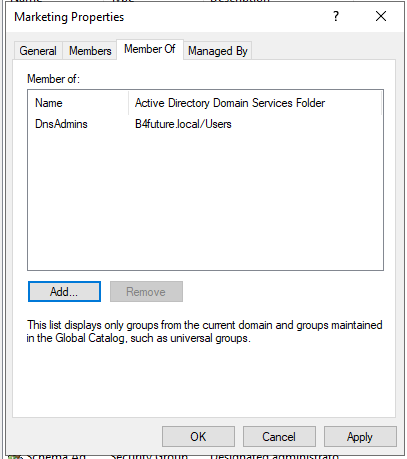Cancel the Marketing Properties dialog
Image resolution: width=407 pixels, height=459 pixels.
(279, 436)
